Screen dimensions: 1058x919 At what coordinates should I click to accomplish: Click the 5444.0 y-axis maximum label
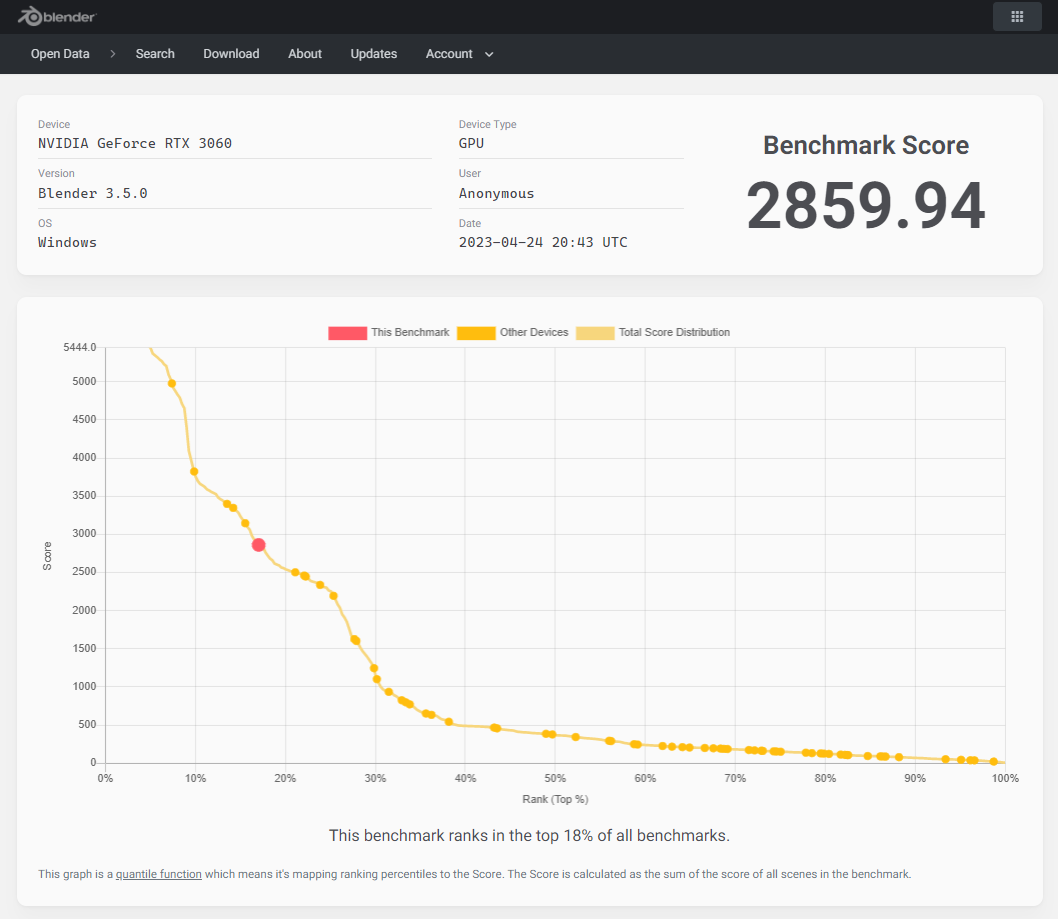tap(80, 347)
